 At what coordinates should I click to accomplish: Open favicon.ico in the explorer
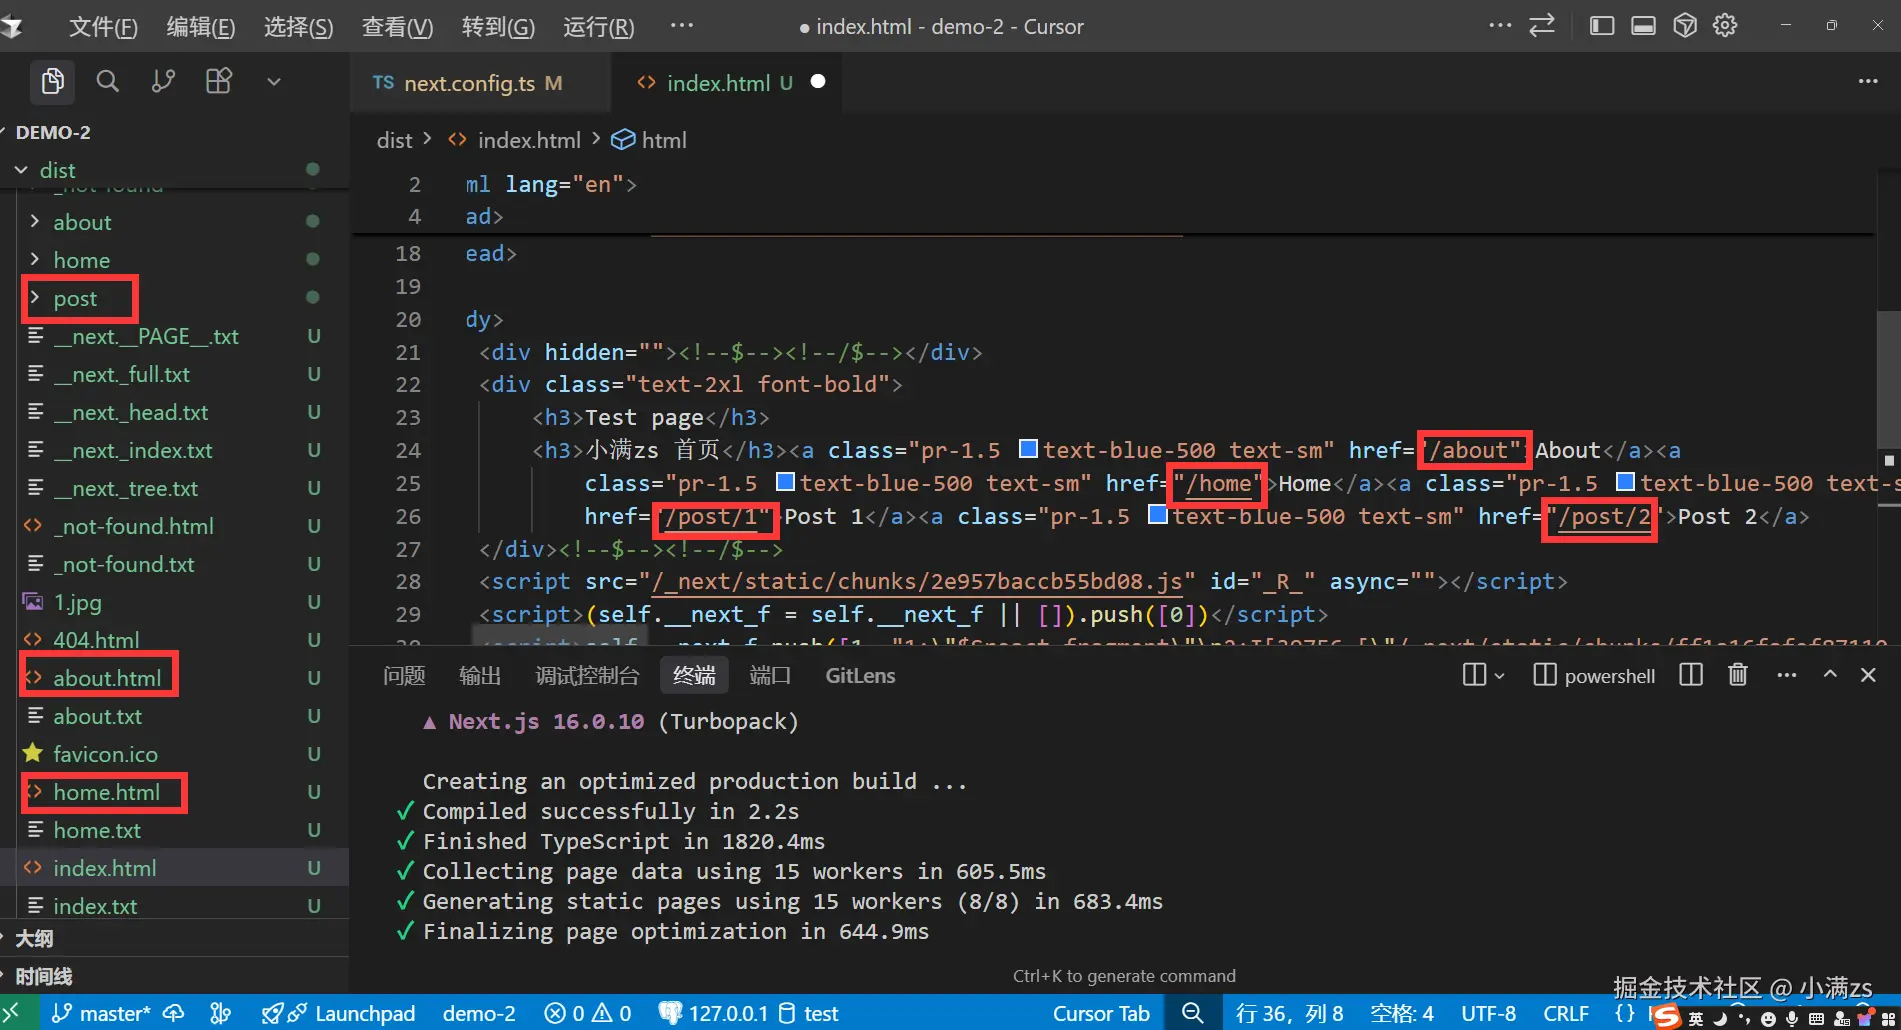[x=105, y=754]
